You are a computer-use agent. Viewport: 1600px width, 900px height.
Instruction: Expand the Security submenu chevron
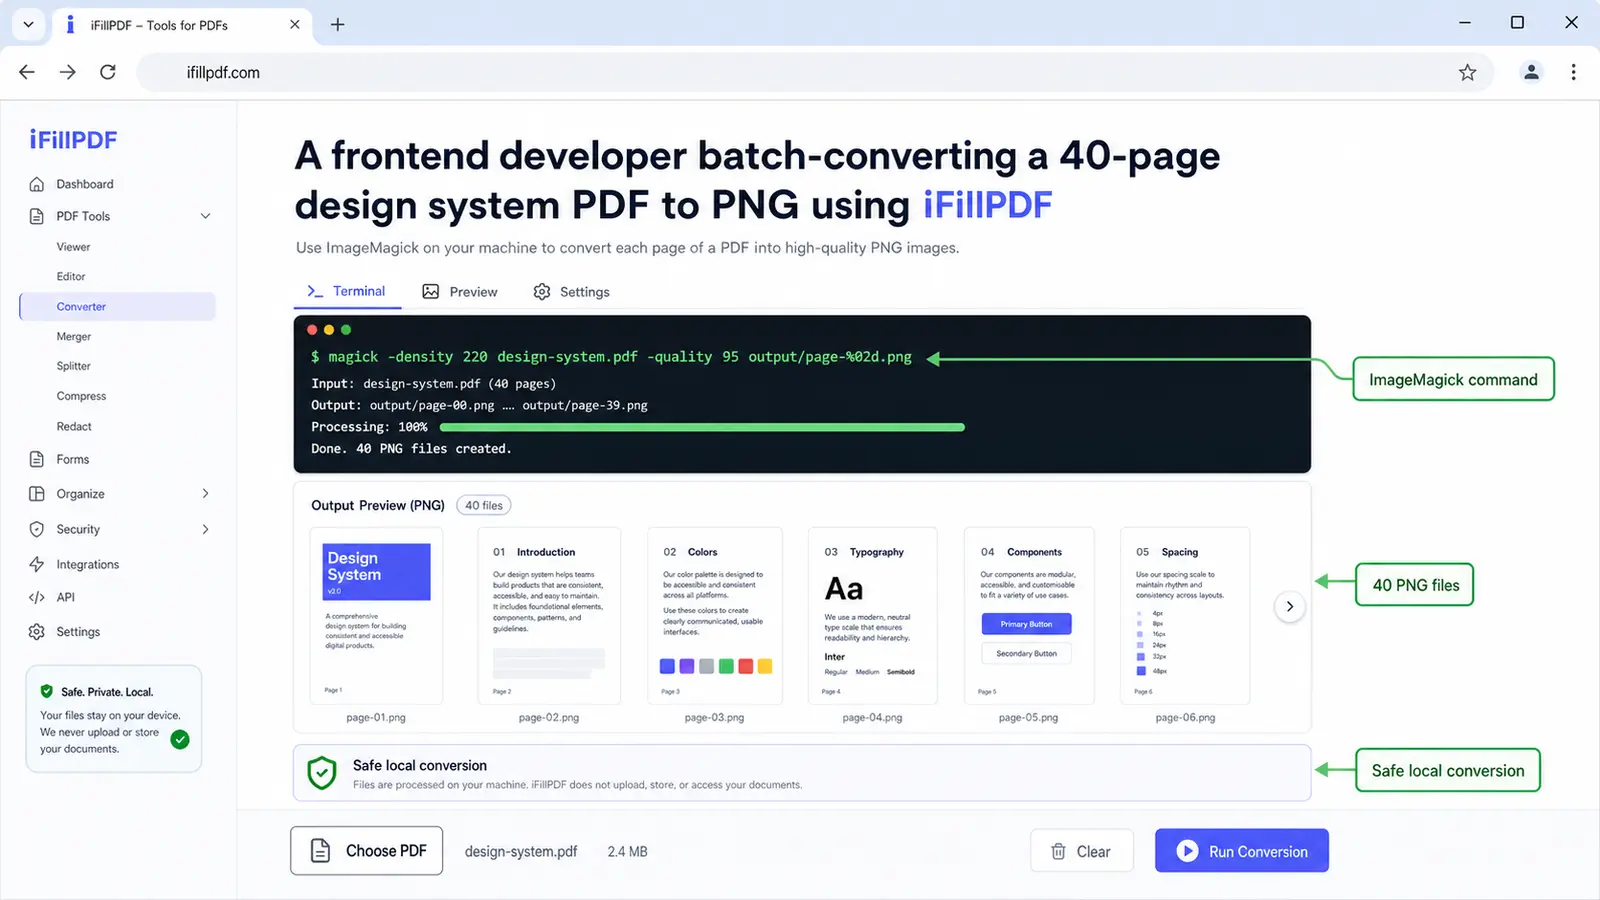tap(205, 529)
